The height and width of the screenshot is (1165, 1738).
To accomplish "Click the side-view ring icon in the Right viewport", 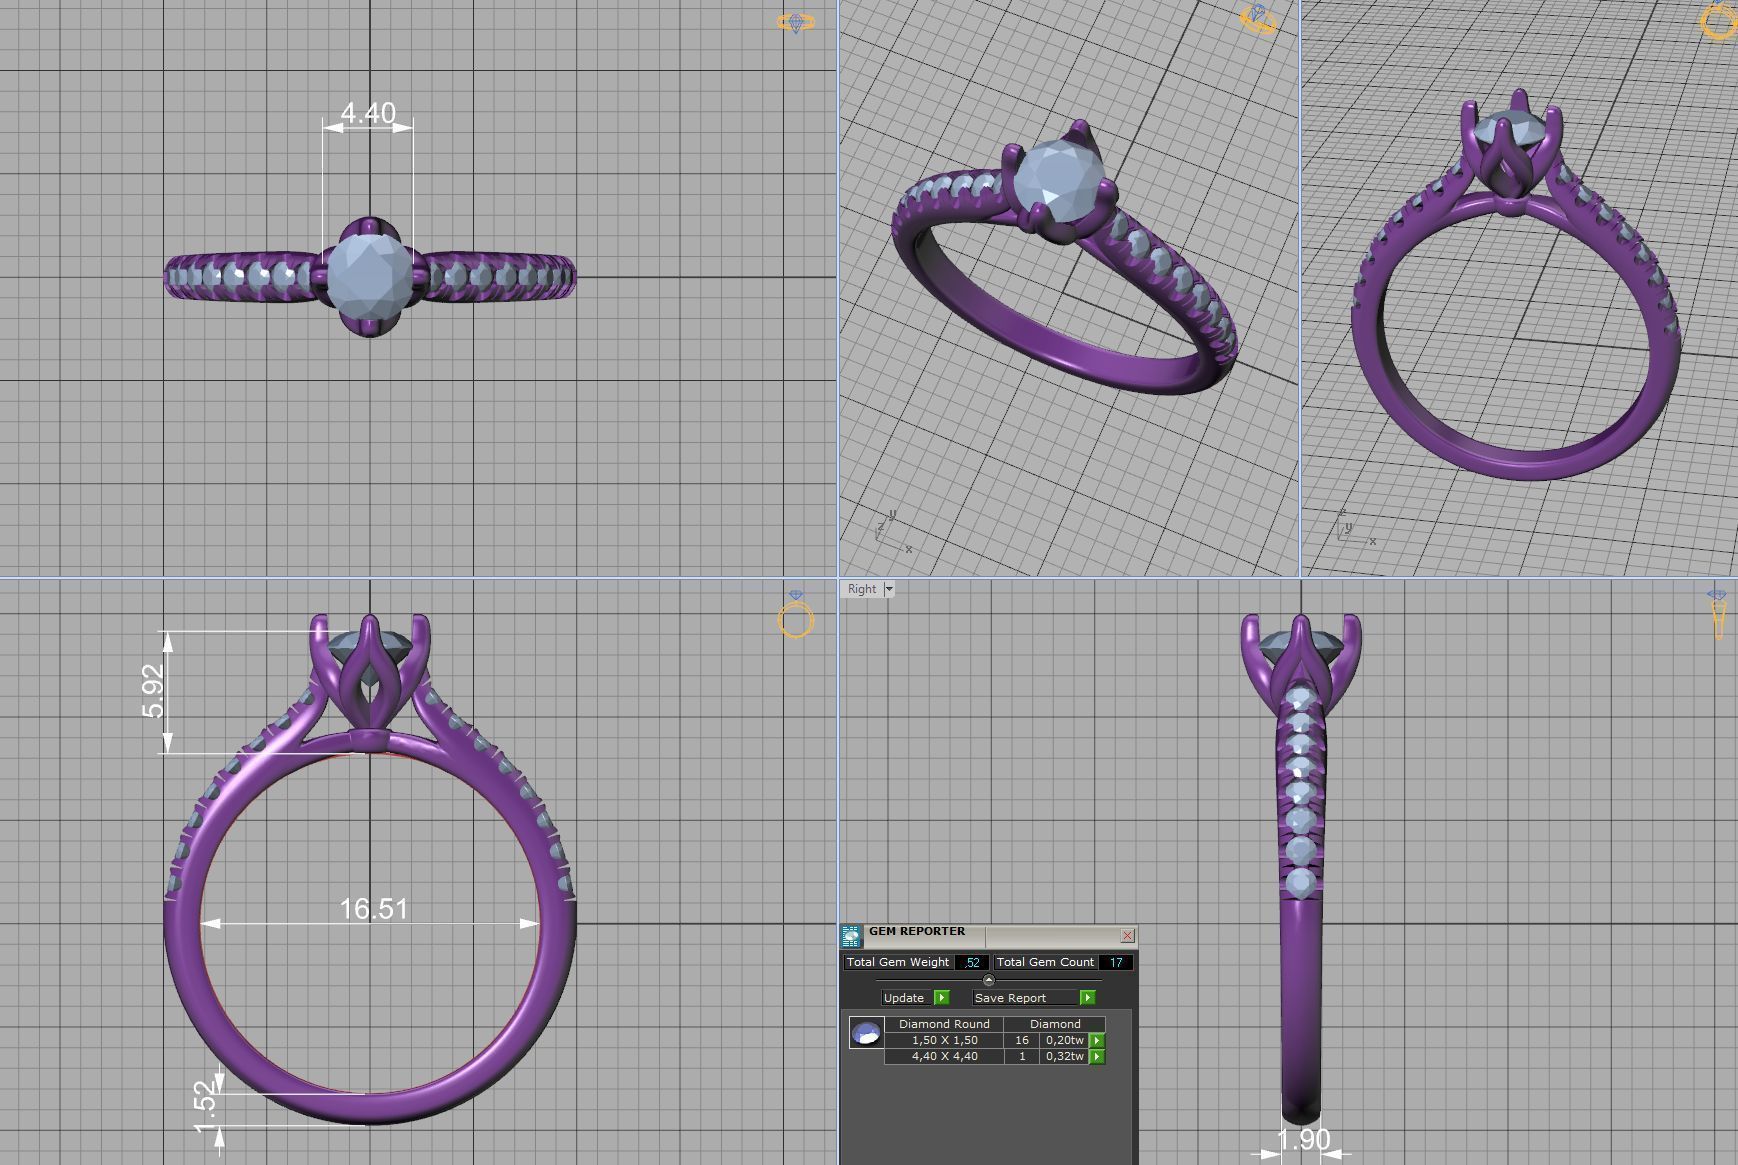I will [1718, 614].
